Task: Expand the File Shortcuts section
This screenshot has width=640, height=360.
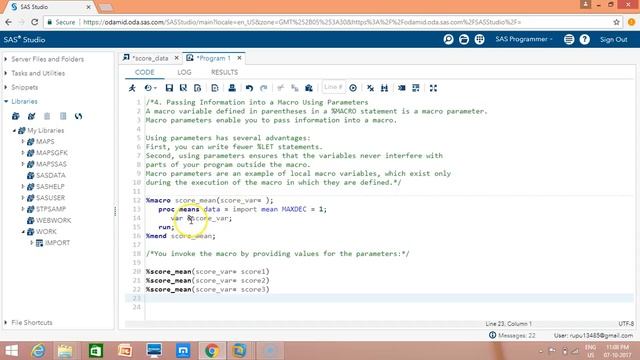Action: pyautogui.click(x=6, y=322)
